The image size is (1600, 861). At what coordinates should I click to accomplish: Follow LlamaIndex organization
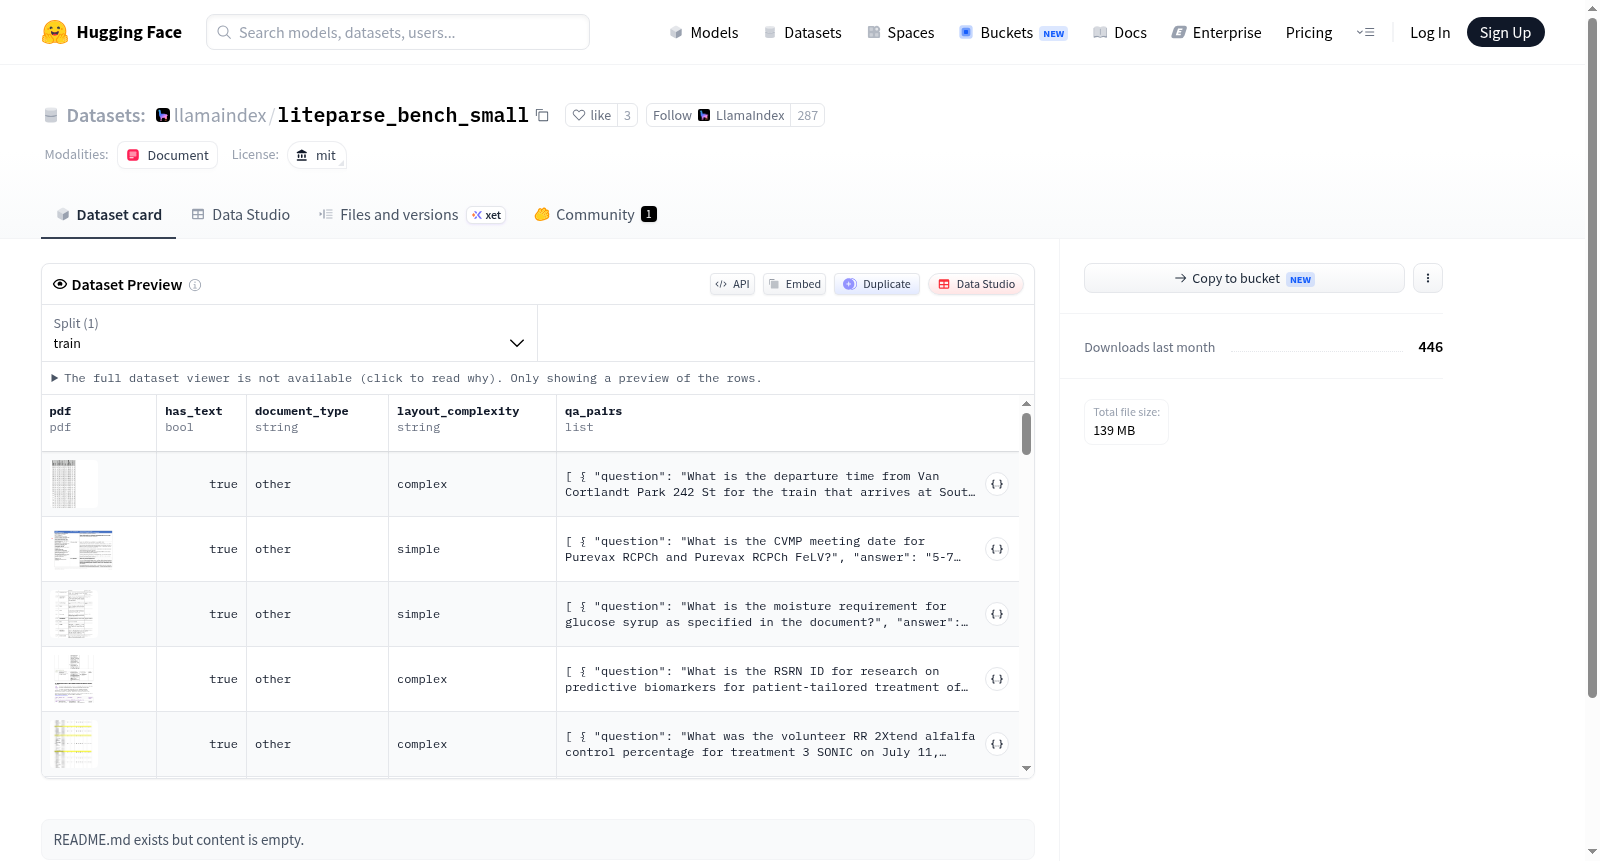coord(718,115)
